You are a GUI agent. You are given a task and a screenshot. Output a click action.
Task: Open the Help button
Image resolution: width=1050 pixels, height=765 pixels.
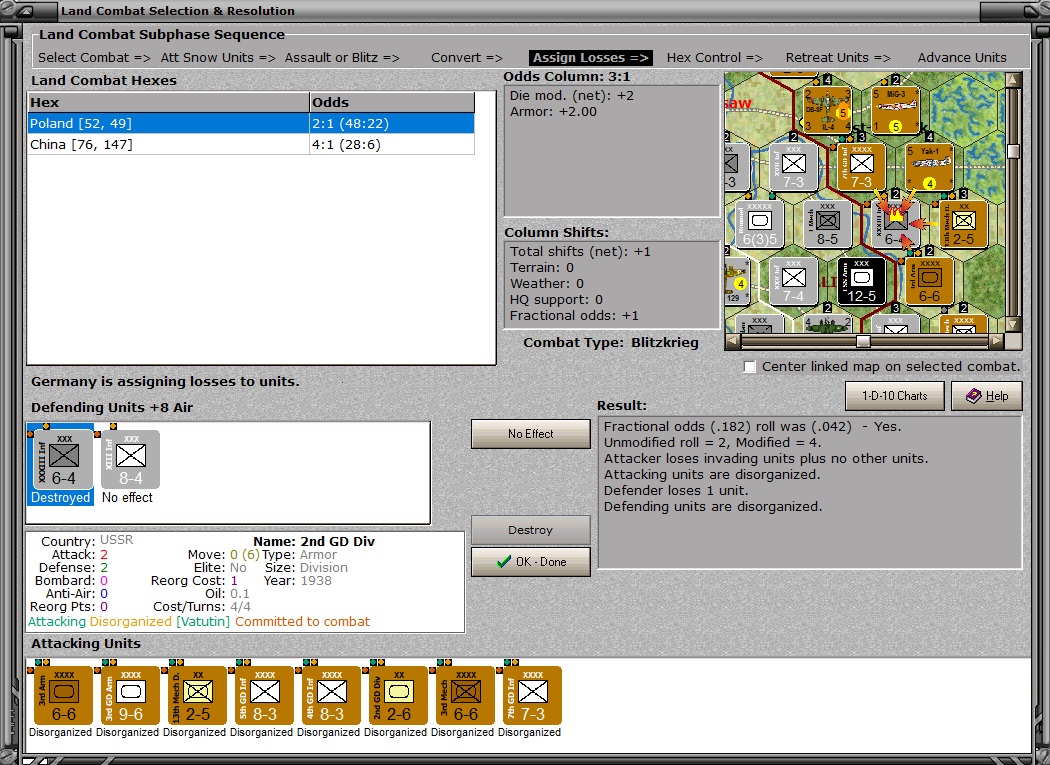987,396
